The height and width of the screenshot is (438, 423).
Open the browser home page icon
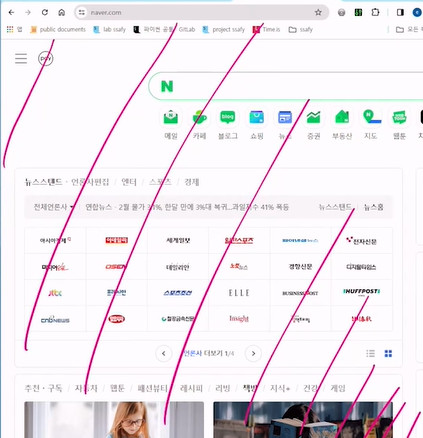tap(62, 13)
